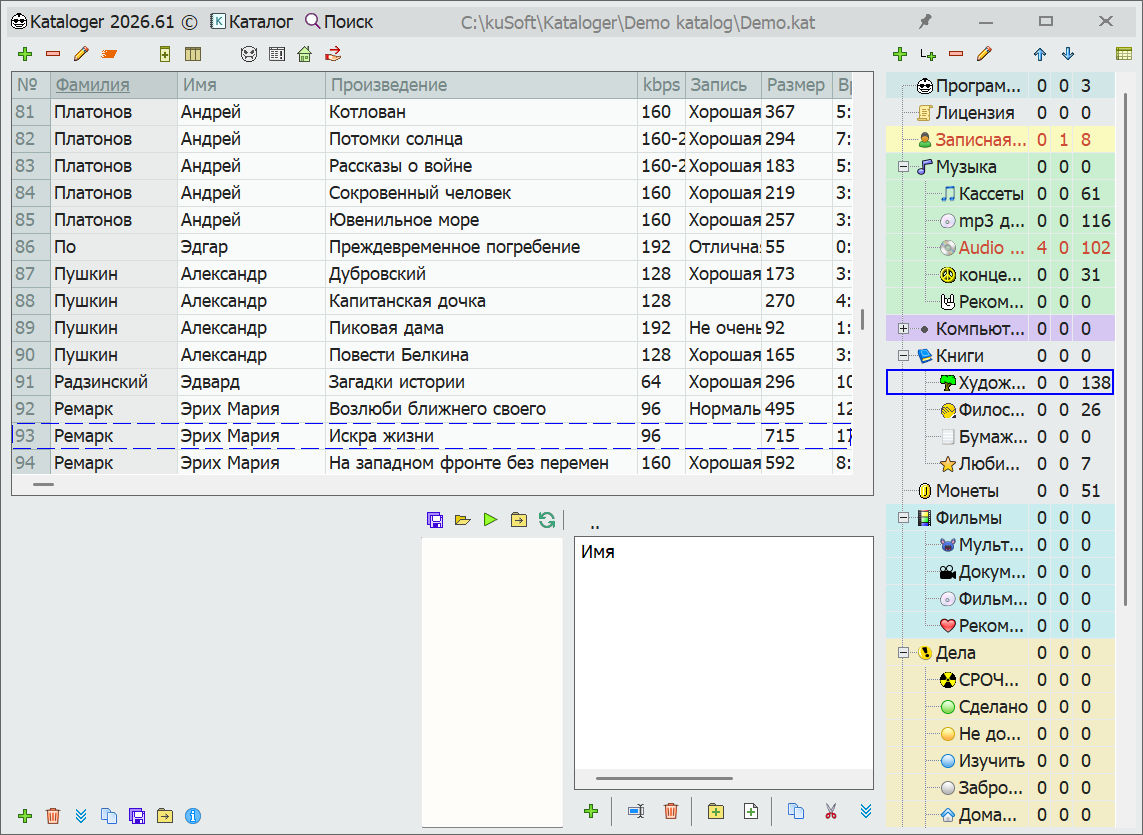
Task: Click the red scissors cut icon
Action: pyautogui.click(x=830, y=811)
